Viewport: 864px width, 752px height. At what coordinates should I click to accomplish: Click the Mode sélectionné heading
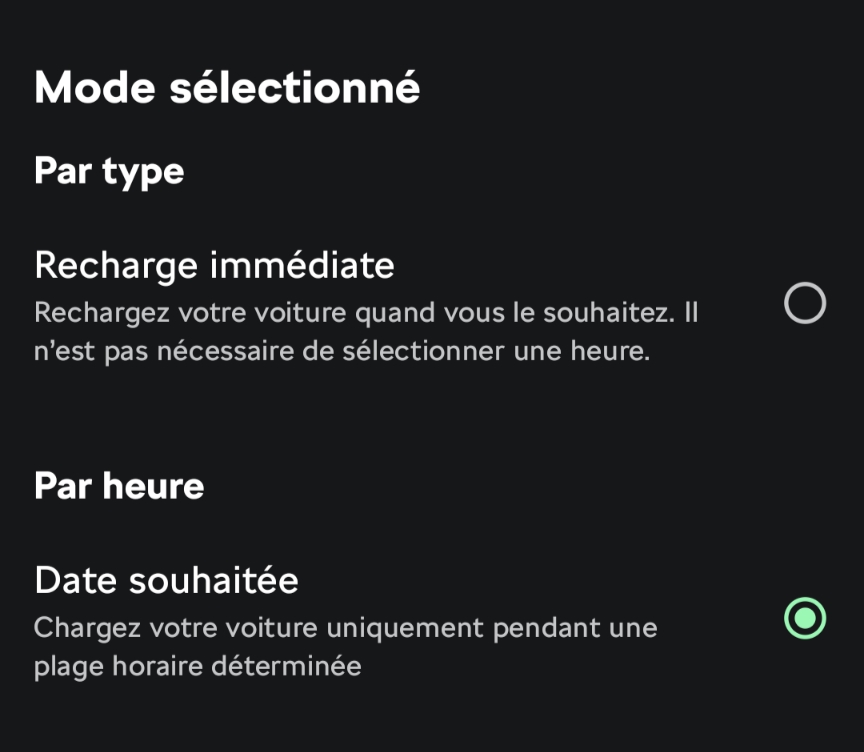coord(227,88)
